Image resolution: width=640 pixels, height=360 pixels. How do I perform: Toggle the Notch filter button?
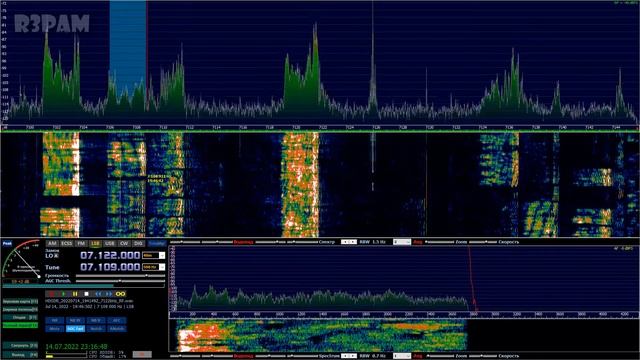pyautogui.click(x=96, y=329)
